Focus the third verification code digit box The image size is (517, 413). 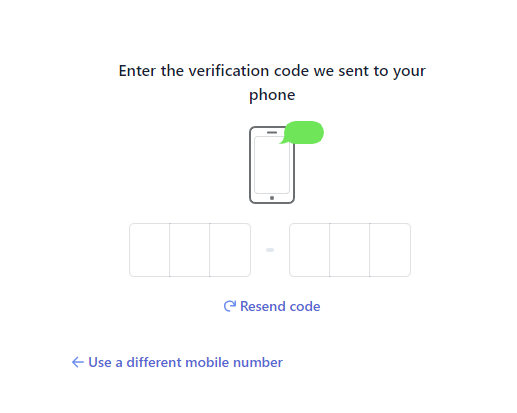click(x=230, y=250)
